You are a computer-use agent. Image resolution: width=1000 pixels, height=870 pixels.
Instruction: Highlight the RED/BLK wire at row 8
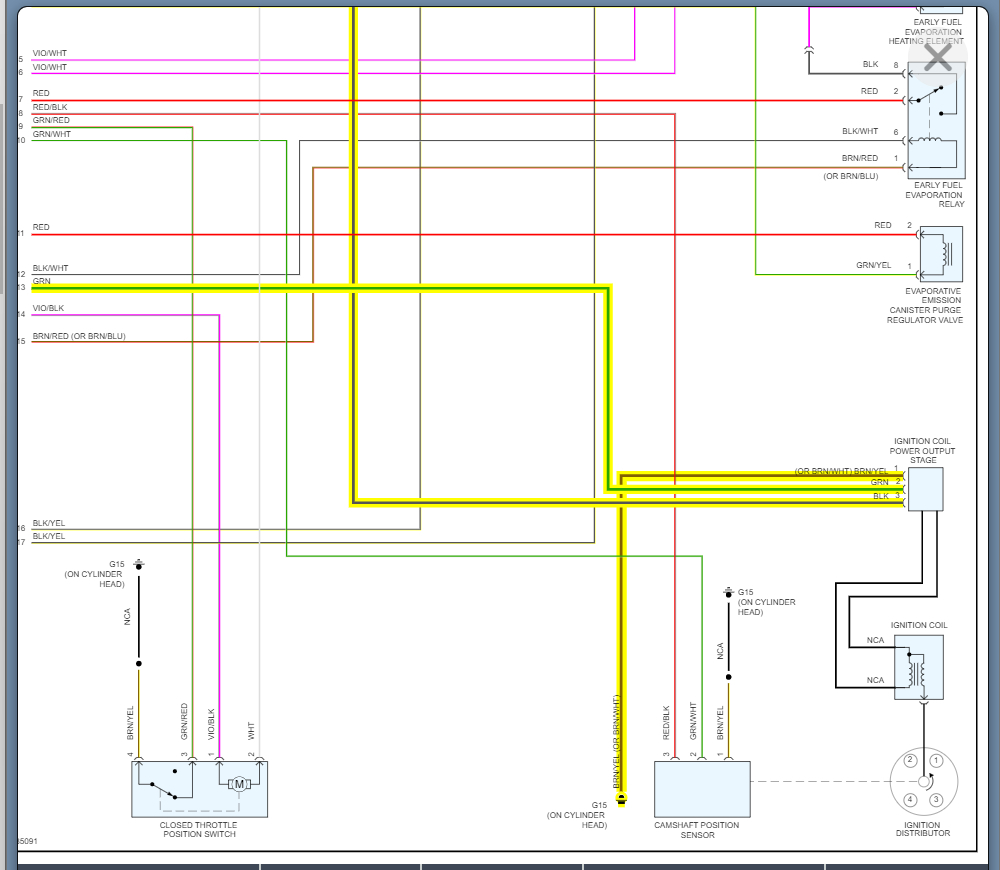pyautogui.click(x=352, y=114)
